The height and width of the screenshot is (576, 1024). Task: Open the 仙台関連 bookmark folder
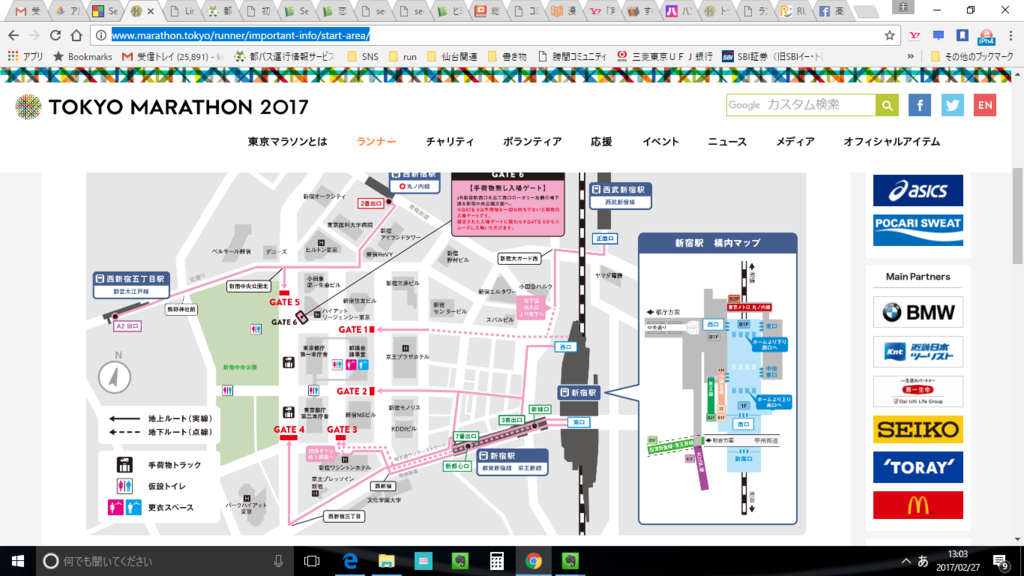point(452,57)
